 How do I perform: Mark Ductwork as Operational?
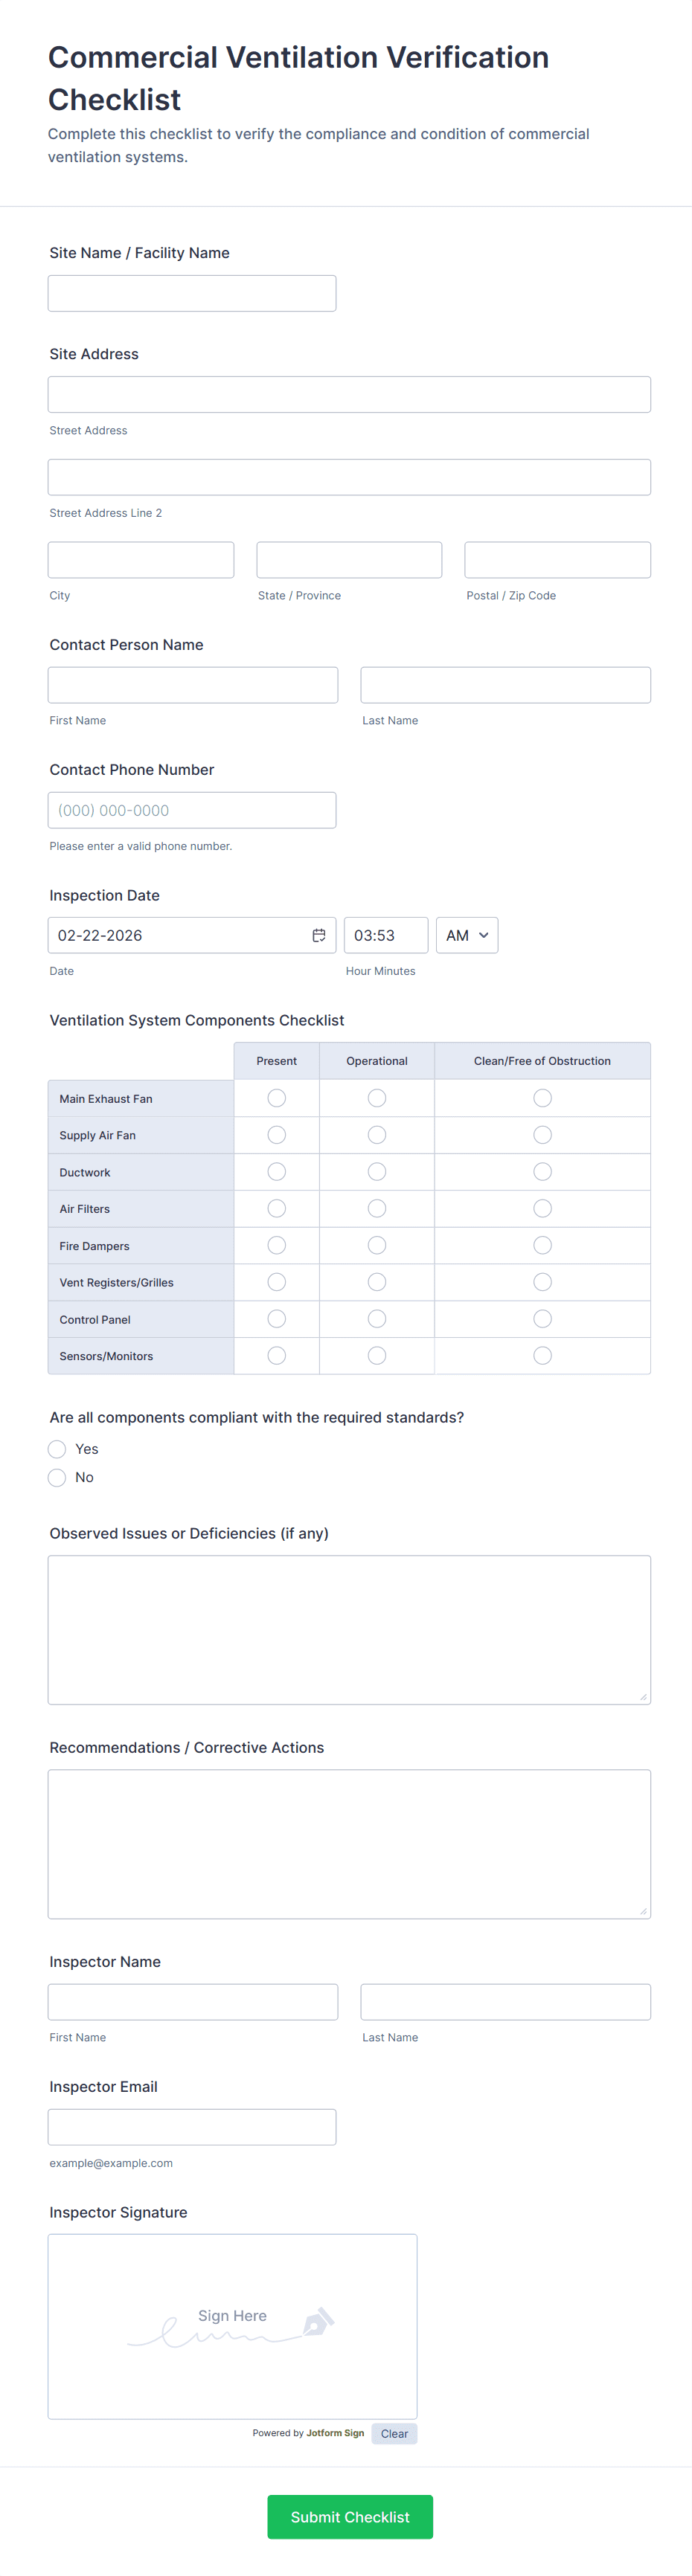coord(377,1172)
